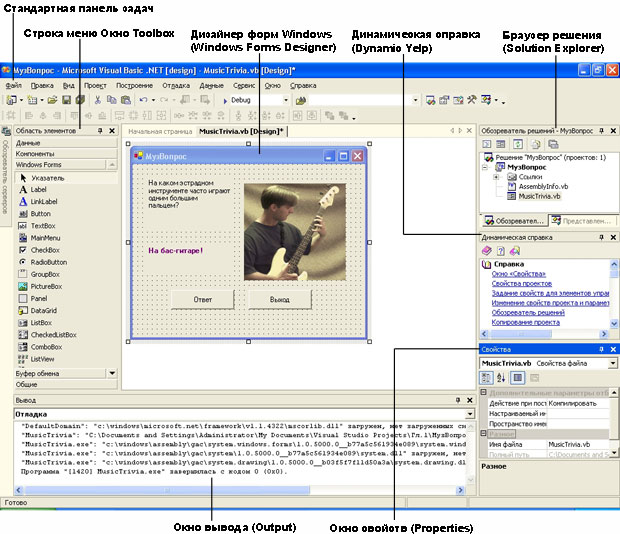Expand the Ссылки tree node
The image size is (620, 534).
click(x=495, y=177)
